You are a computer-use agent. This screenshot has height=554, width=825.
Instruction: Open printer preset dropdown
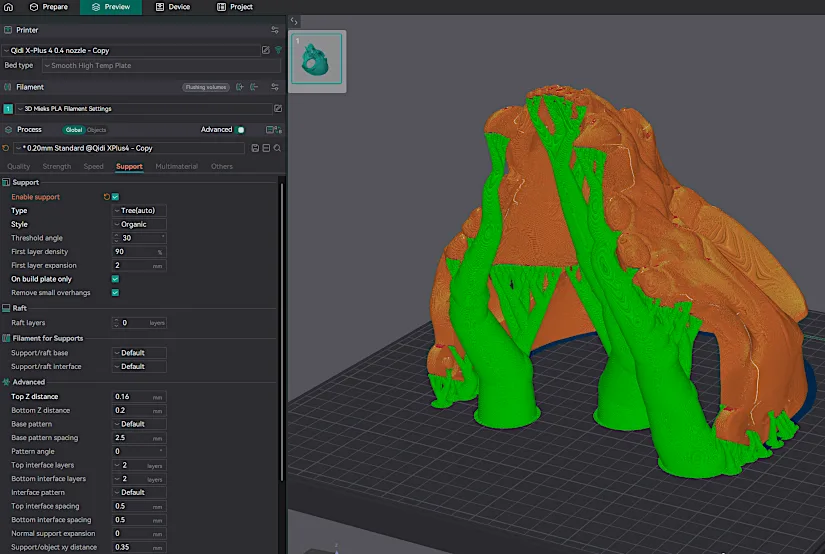click(131, 51)
